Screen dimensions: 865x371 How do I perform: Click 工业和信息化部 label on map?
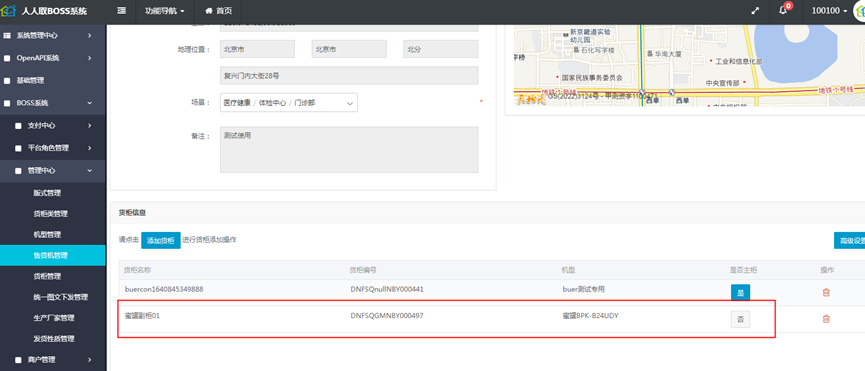739,61
